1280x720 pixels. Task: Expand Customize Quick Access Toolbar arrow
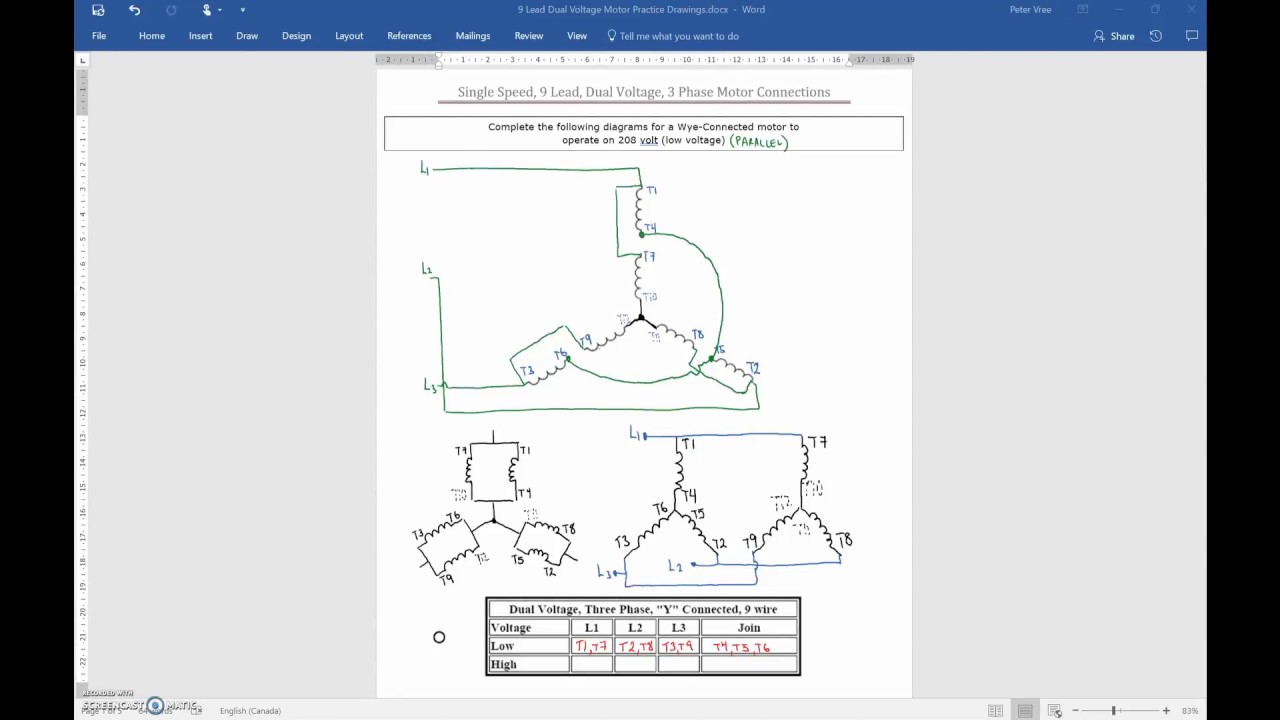coord(242,10)
